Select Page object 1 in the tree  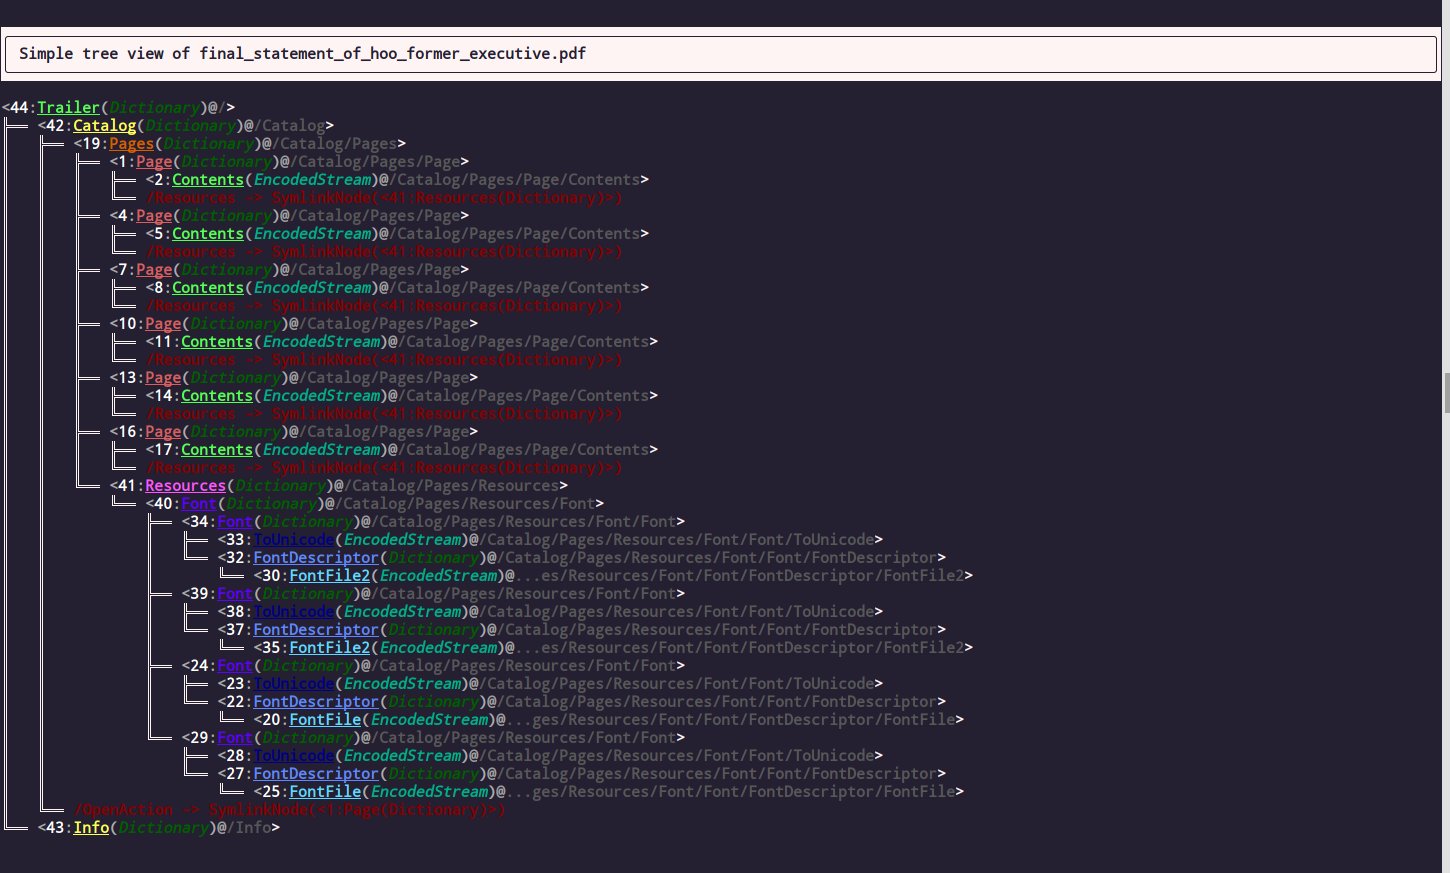154,161
